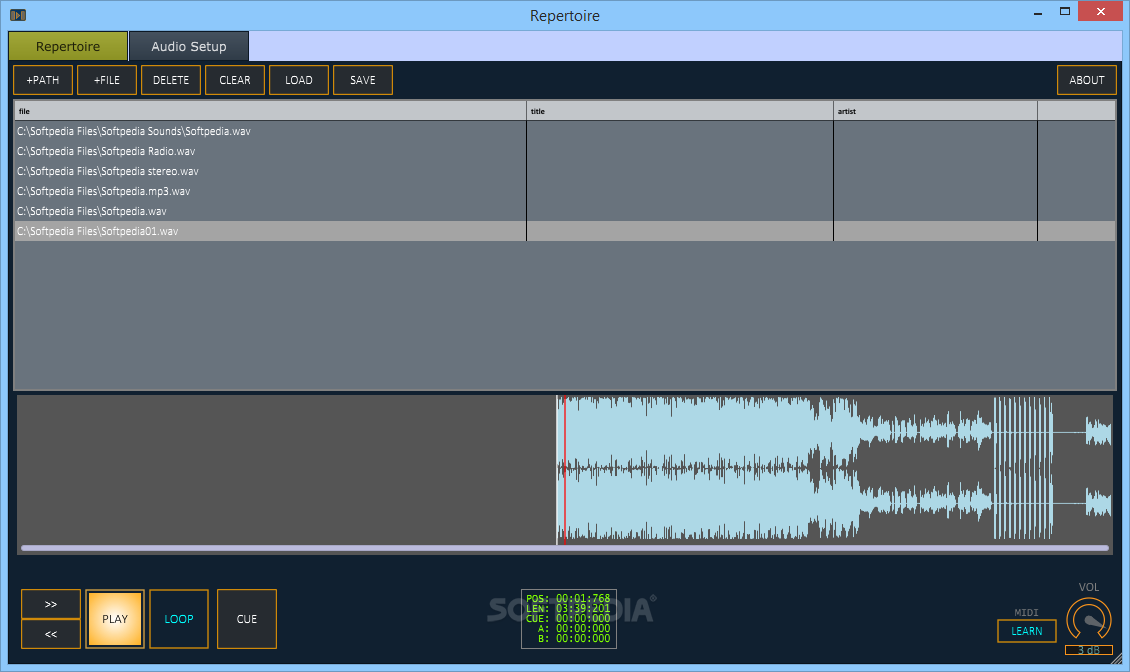
Task: Open the ABOUT dialog
Action: (x=1087, y=80)
